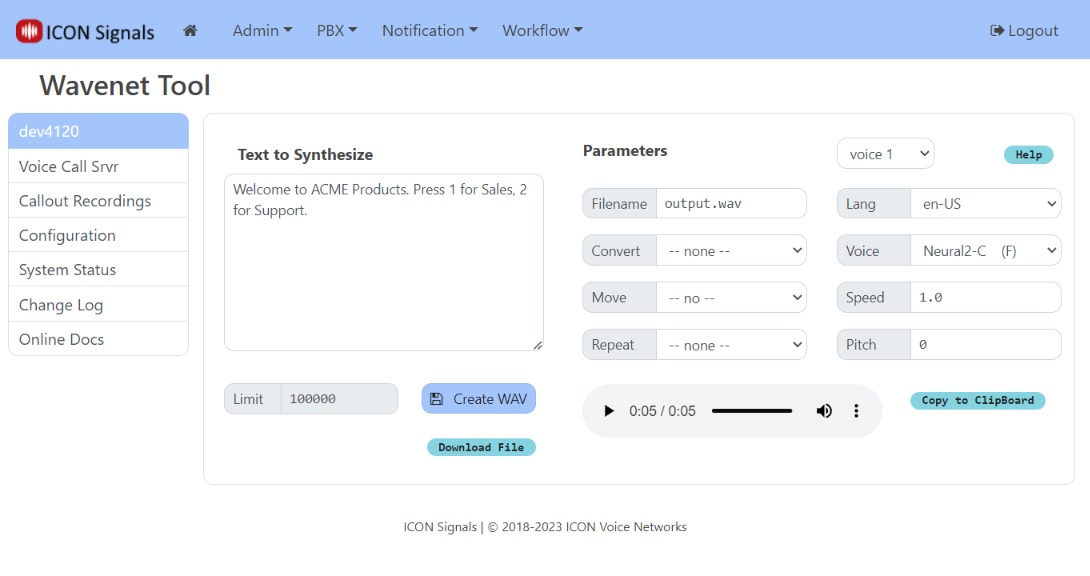Navigate home using the house icon
The image size is (1090, 576).
pyautogui.click(x=189, y=30)
